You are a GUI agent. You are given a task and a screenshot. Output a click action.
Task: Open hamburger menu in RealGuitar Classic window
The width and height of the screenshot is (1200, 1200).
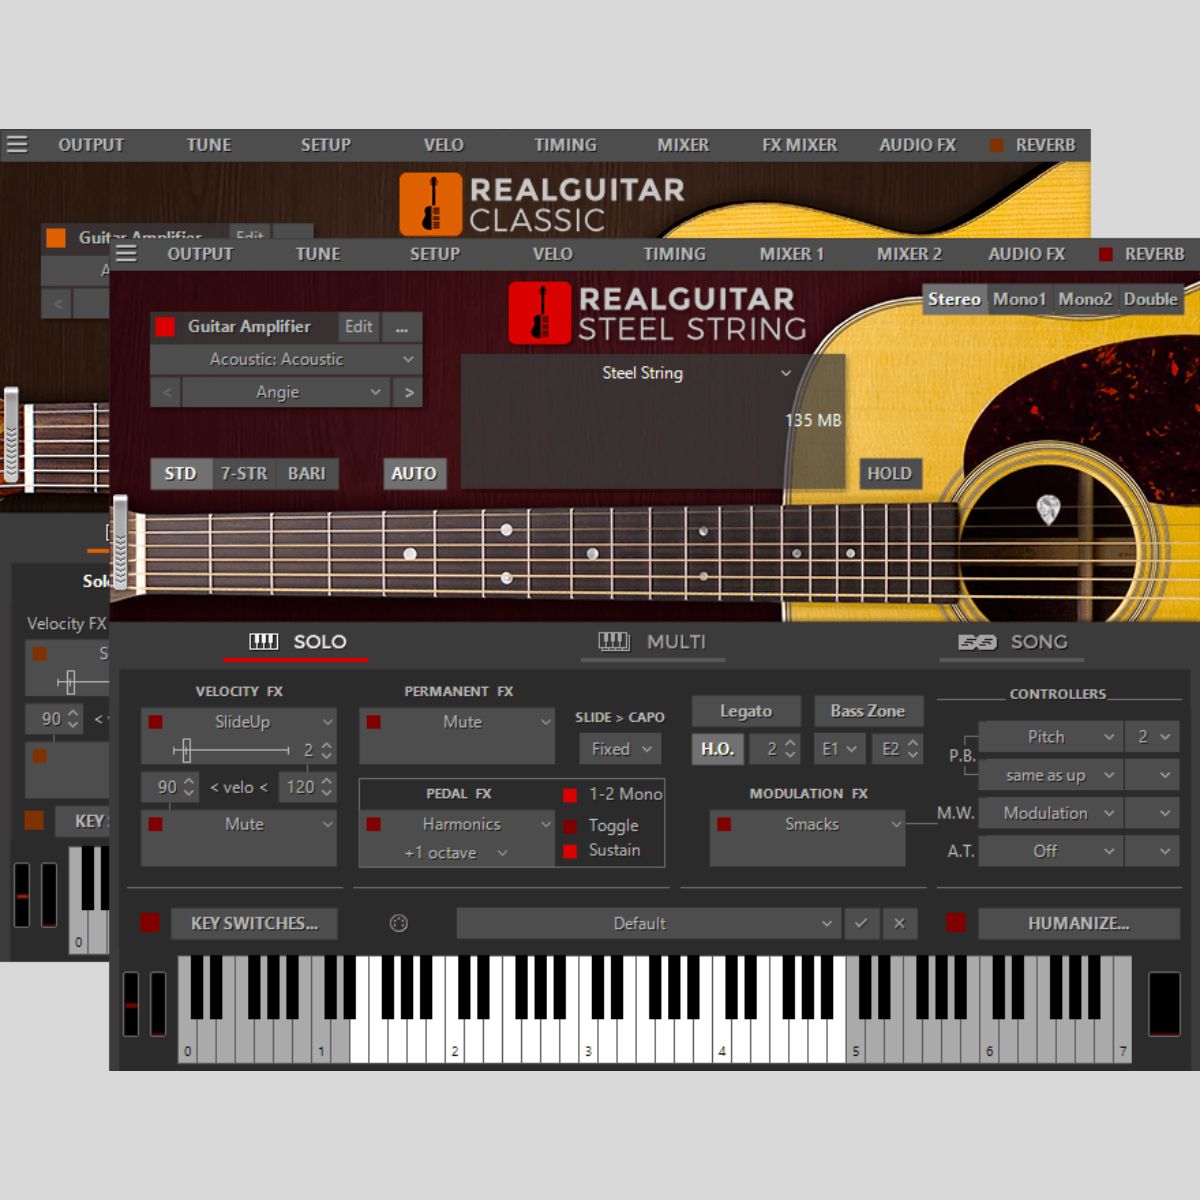[x=17, y=145]
